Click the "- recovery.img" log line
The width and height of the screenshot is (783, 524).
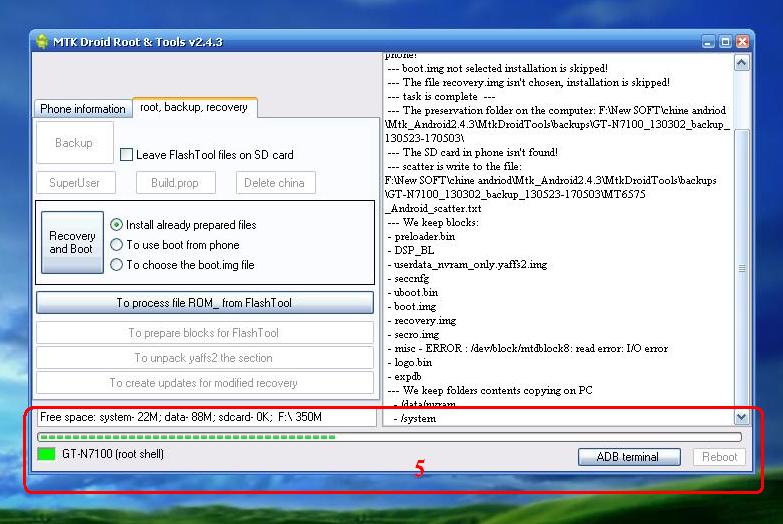pyautogui.click(x=422, y=320)
